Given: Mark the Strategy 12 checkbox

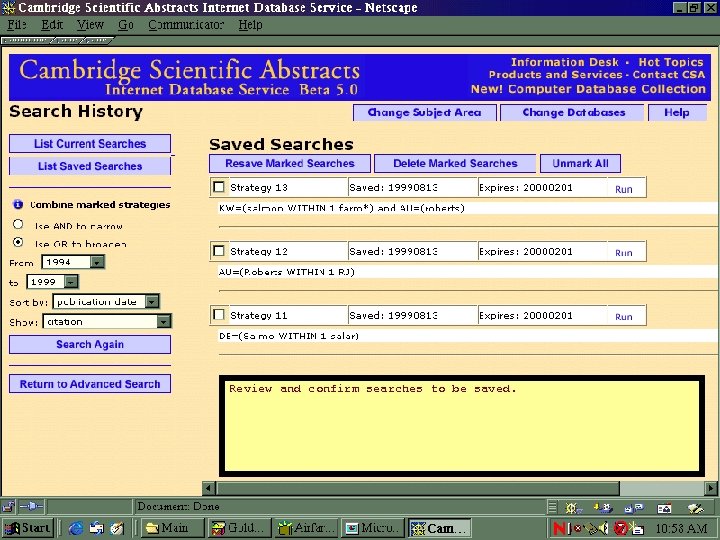Looking at the screenshot, I should tap(219, 251).
